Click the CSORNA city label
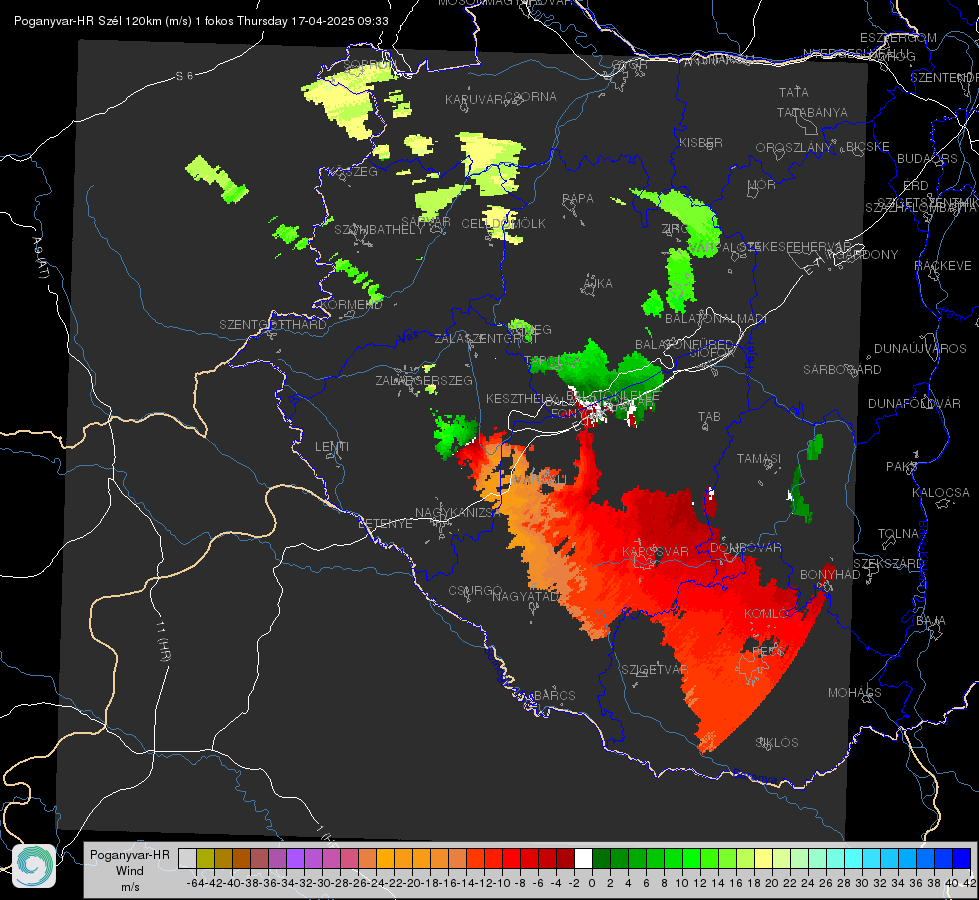This screenshot has height=900, width=979. click(530, 97)
